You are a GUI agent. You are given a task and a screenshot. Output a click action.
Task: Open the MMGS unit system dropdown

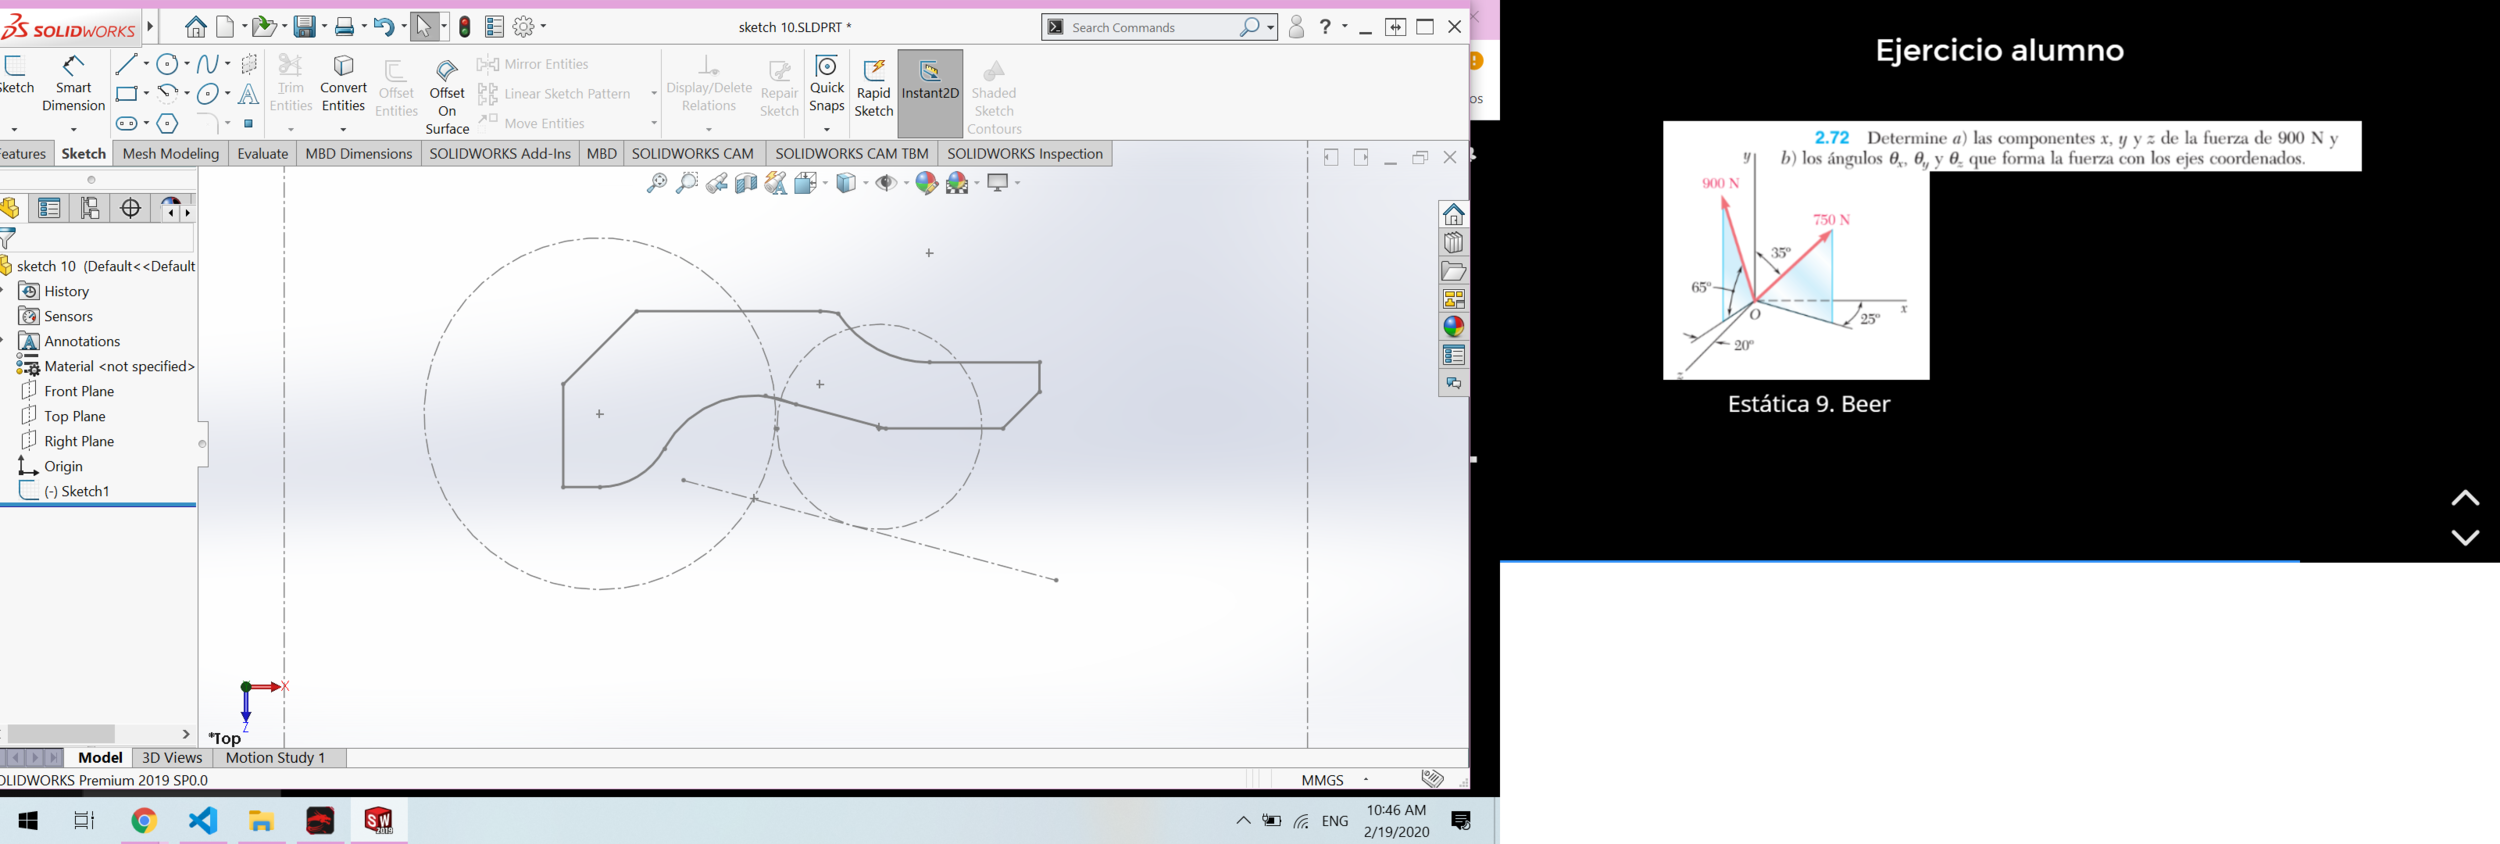point(1366,780)
